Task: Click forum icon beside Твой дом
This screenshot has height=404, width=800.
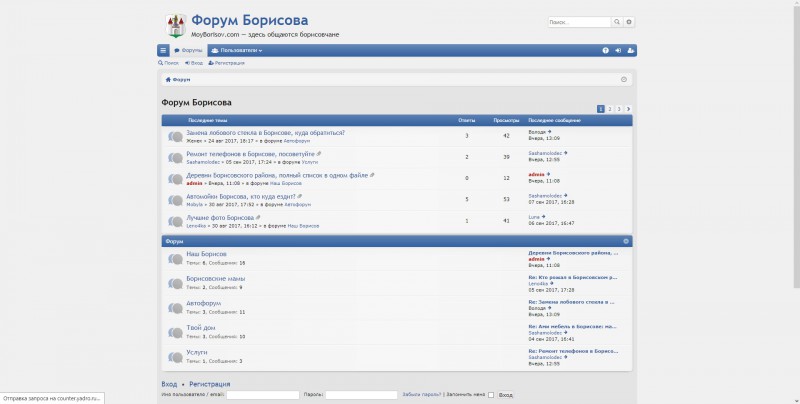Action: 175,333
